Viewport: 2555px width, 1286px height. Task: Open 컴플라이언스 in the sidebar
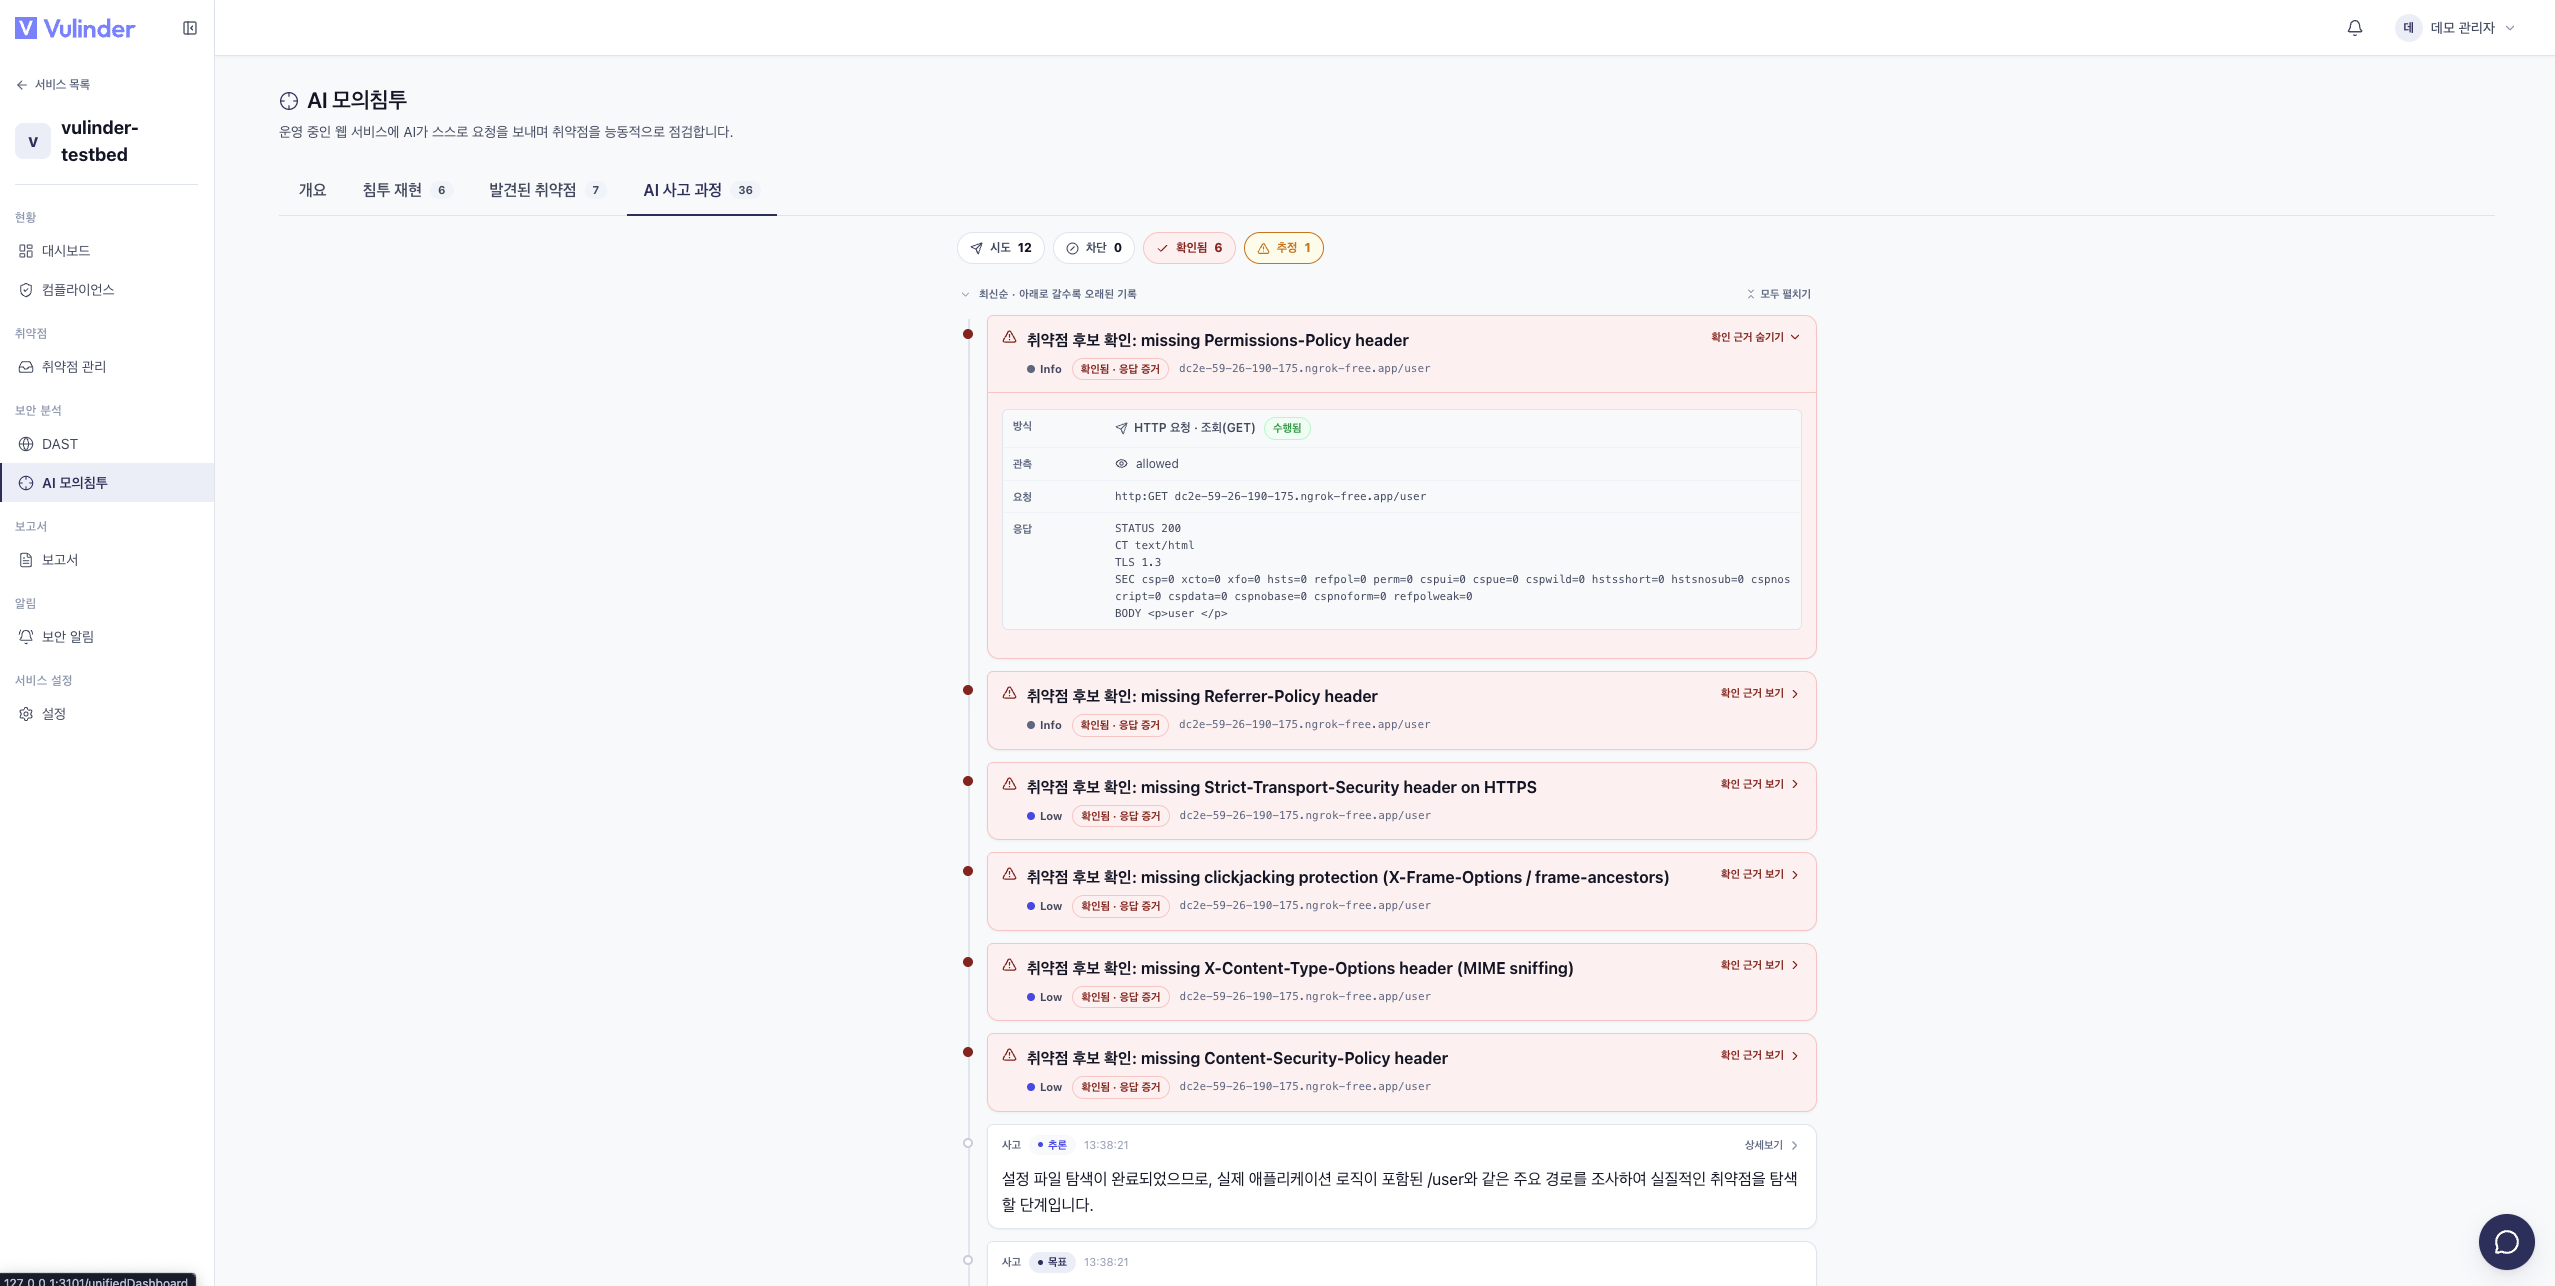click(107, 290)
